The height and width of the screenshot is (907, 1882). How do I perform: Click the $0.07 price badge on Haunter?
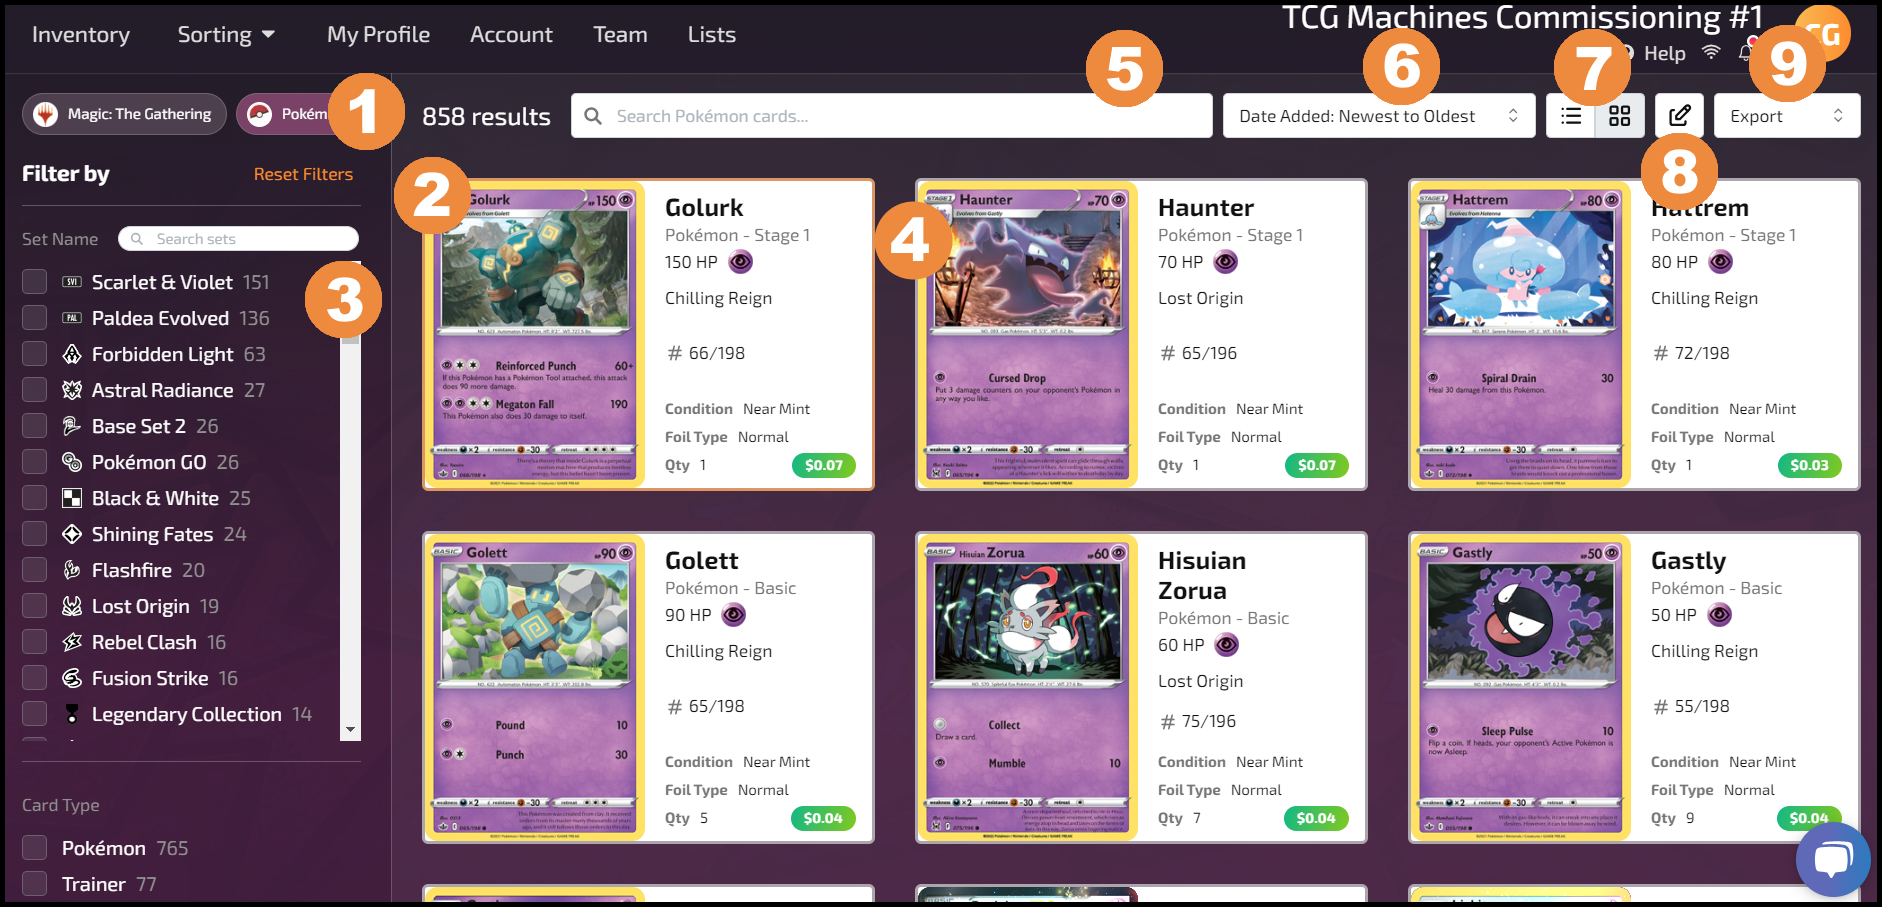click(x=1316, y=465)
